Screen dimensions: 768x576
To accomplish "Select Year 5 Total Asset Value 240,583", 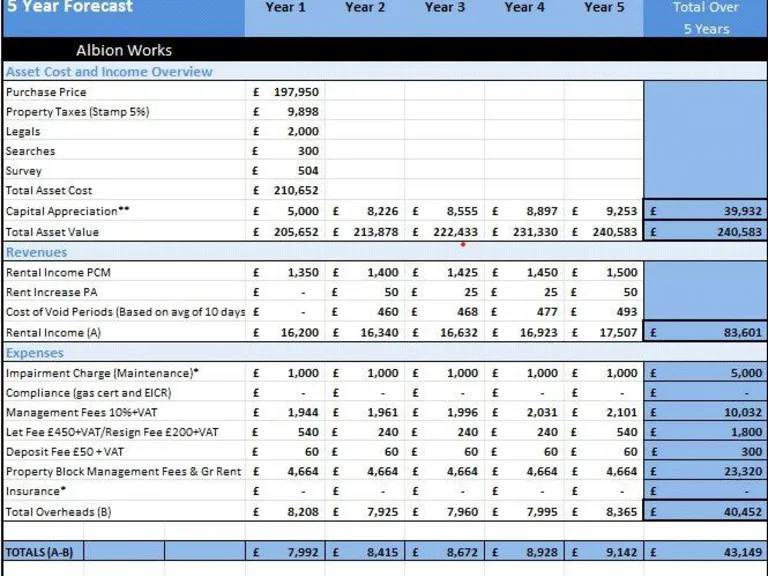I will 614,232.
